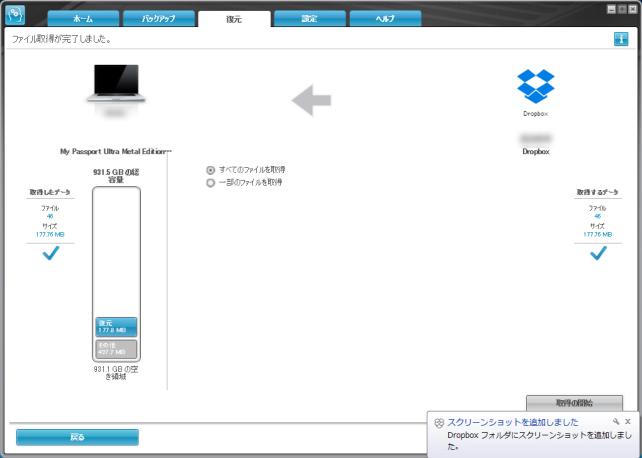
Task: Minimize the SmartWare window
Action: click(611, 9)
